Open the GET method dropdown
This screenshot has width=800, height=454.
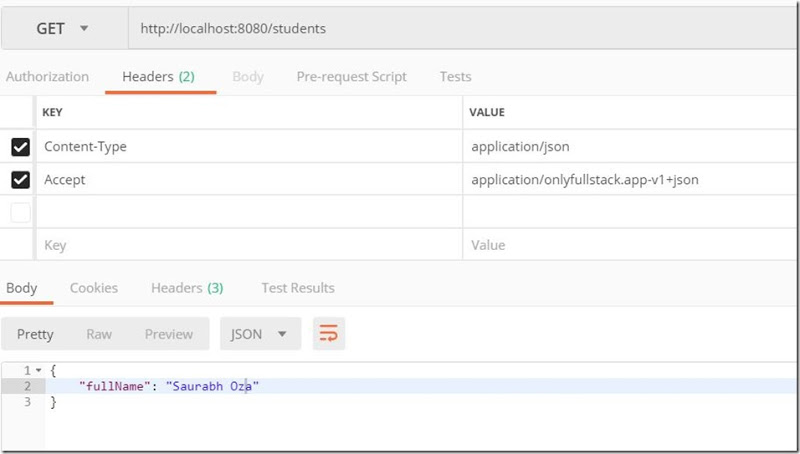[64, 29]
